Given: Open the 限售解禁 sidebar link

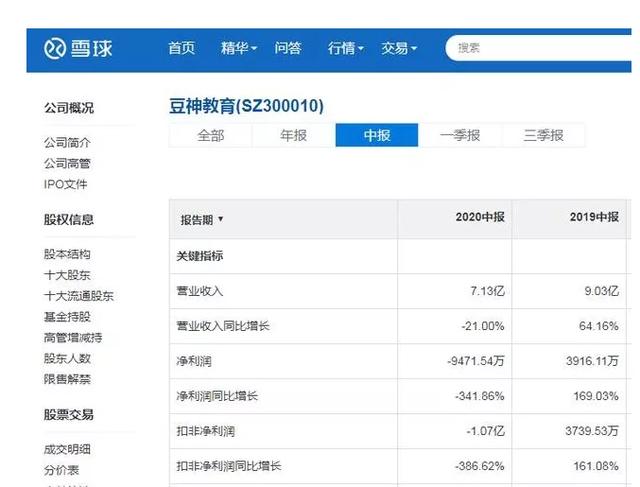Looking at the screenshot, I should [67, 379].
